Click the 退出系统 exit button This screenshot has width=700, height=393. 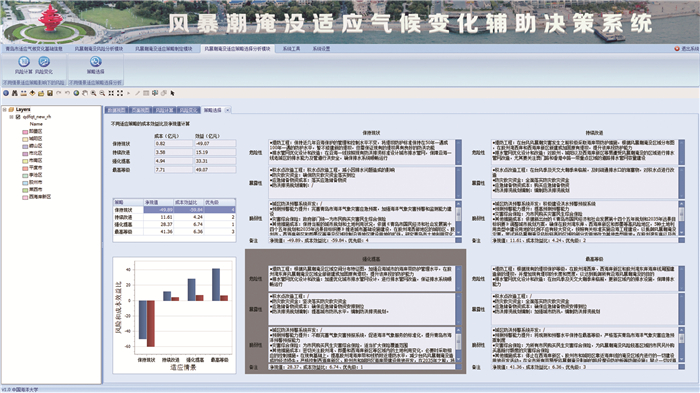coord(687,49)
